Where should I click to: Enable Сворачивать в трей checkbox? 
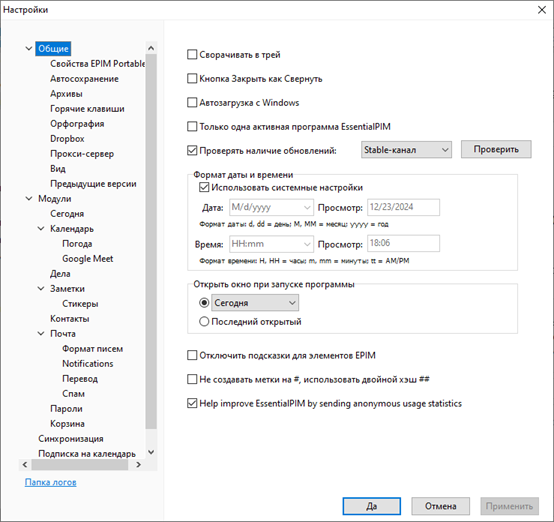pos(192,54)
